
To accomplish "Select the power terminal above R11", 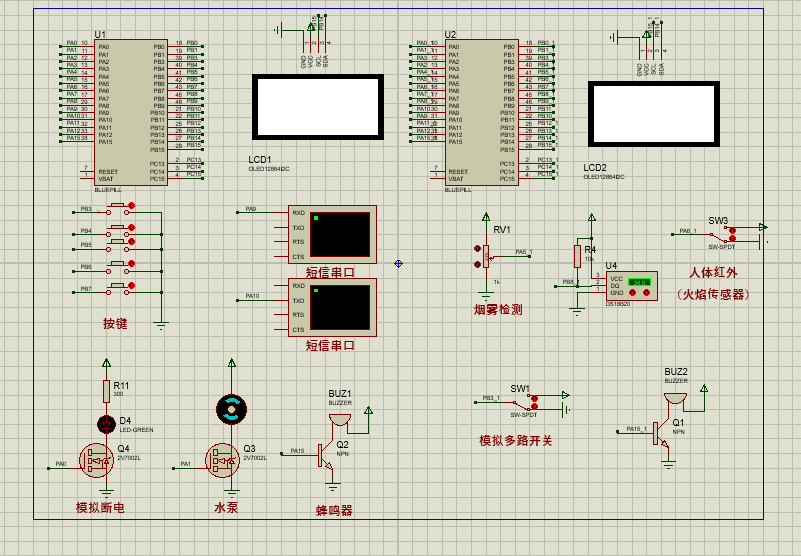I will point(106,363).
